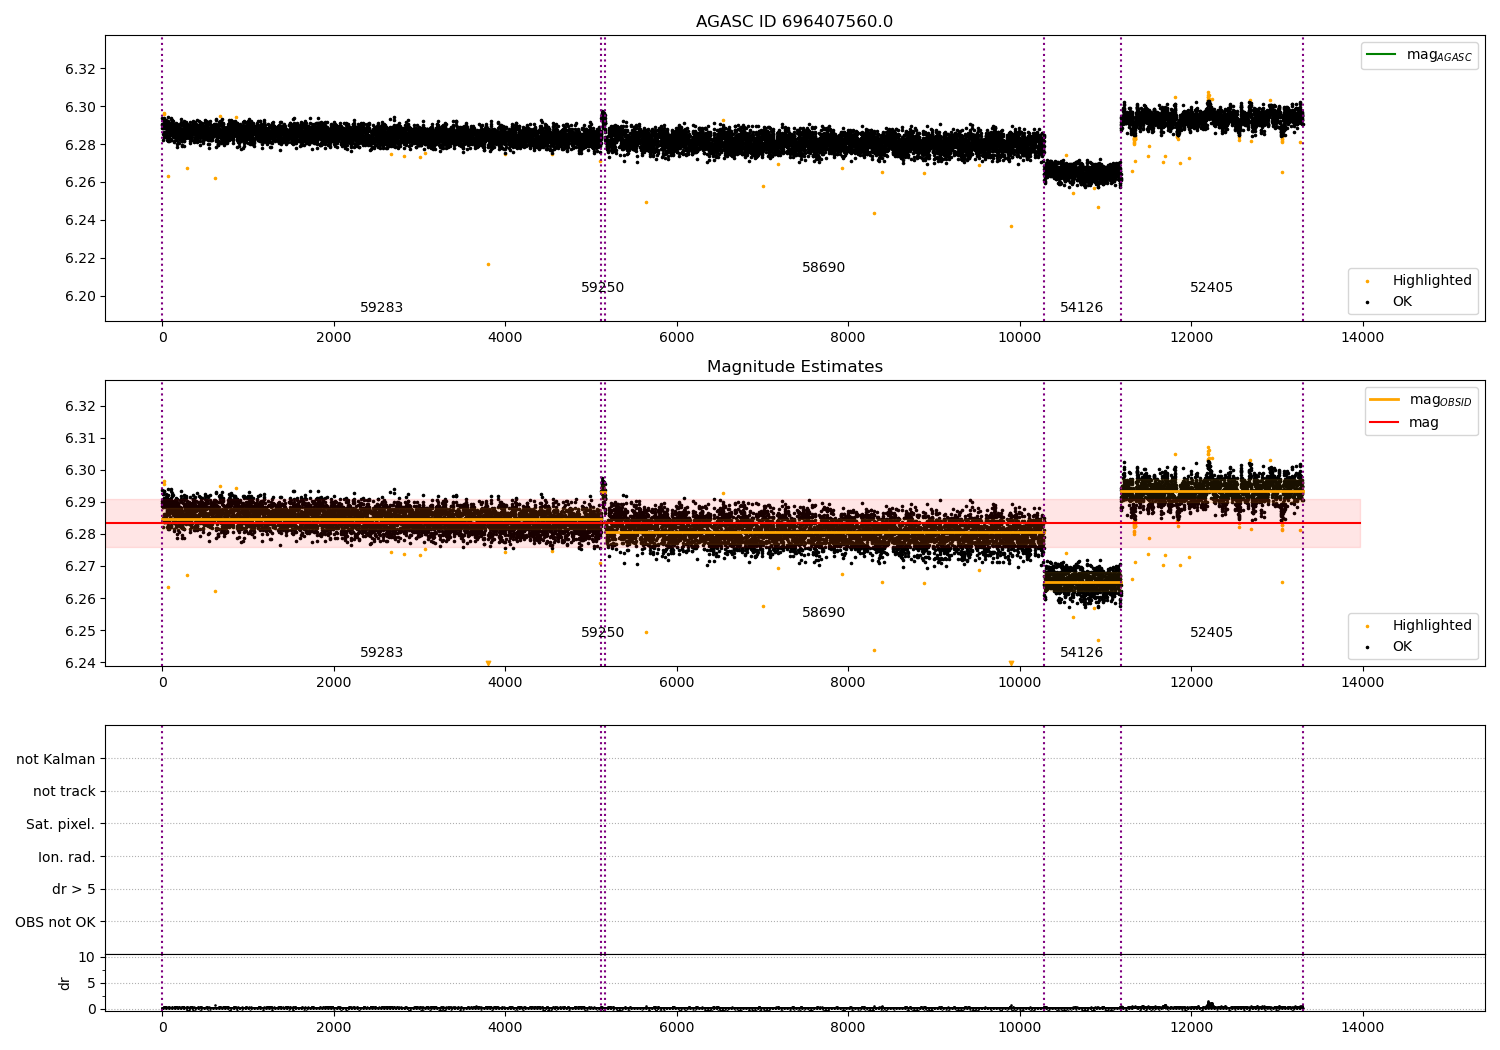Click OBSID label 52405 in the top plot
Viewport: 1500px width, 1050px height.
pos(1211,288)
